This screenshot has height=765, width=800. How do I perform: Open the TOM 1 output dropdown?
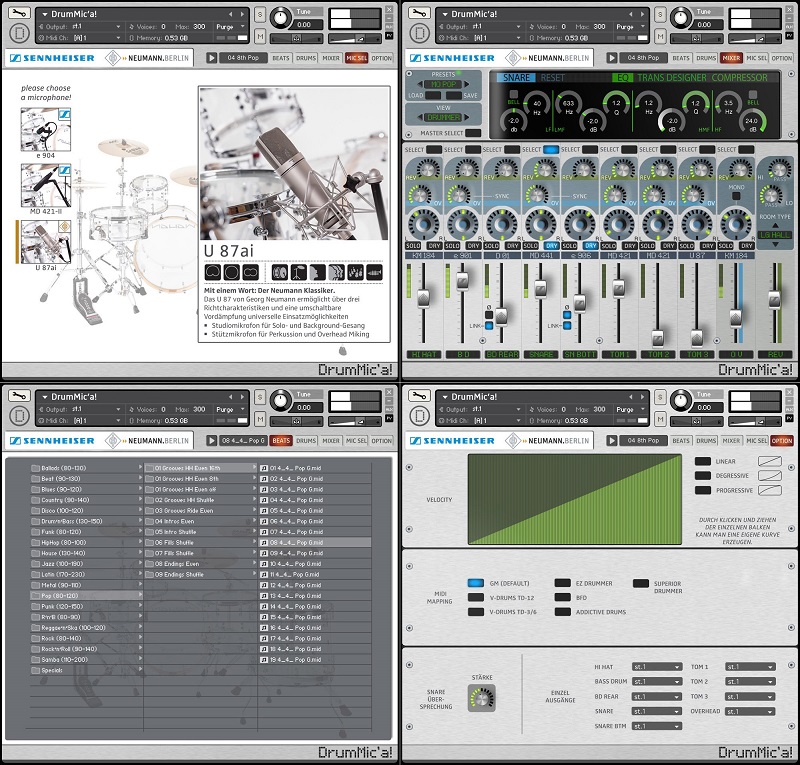pos(751,667)
